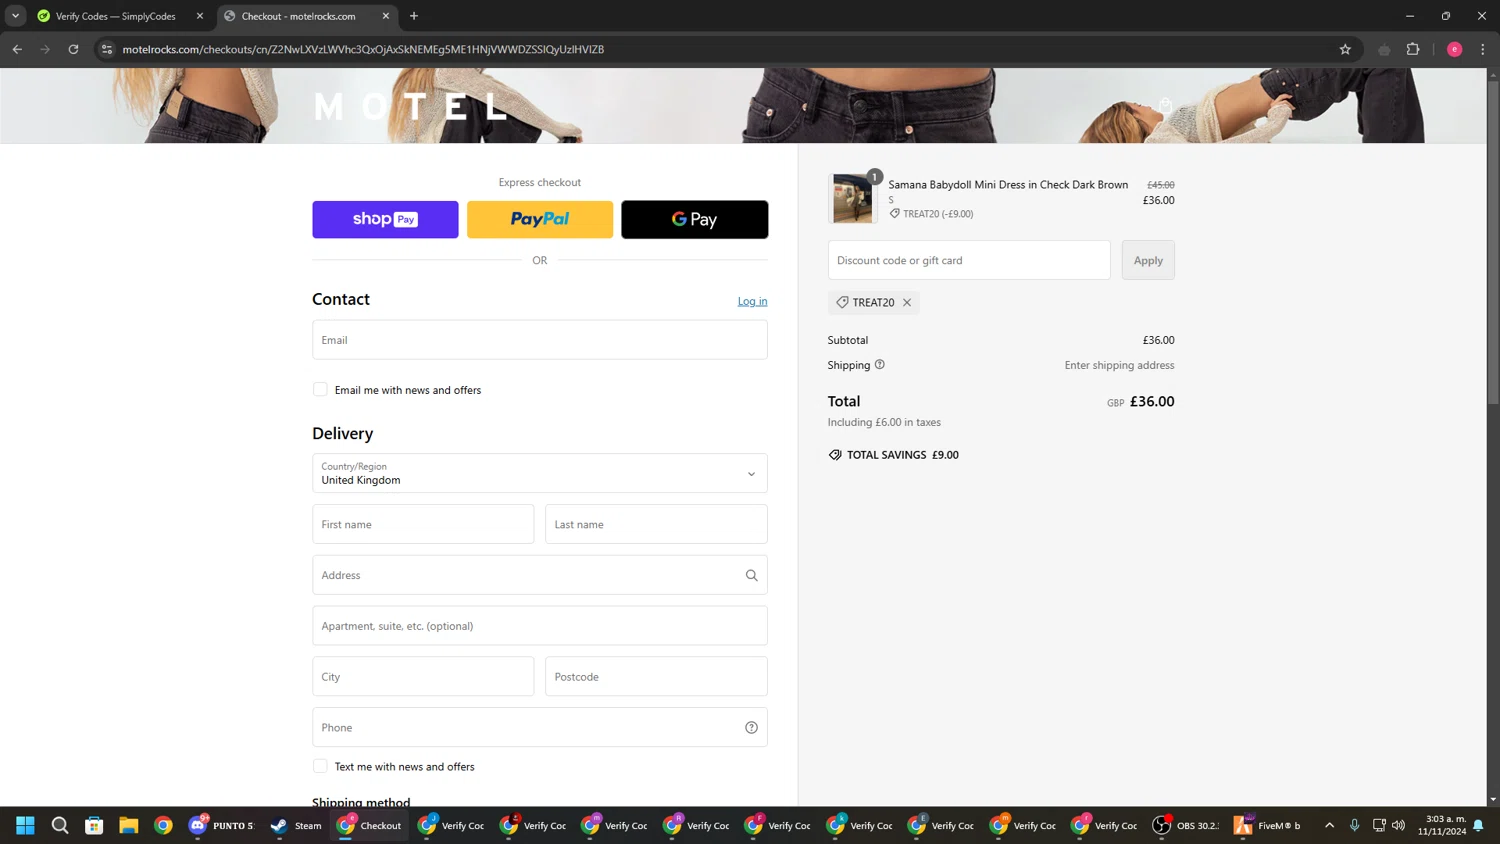
Task: Switch to the Verify Codes — SimplyCodes tab
Action: (115, 16)
